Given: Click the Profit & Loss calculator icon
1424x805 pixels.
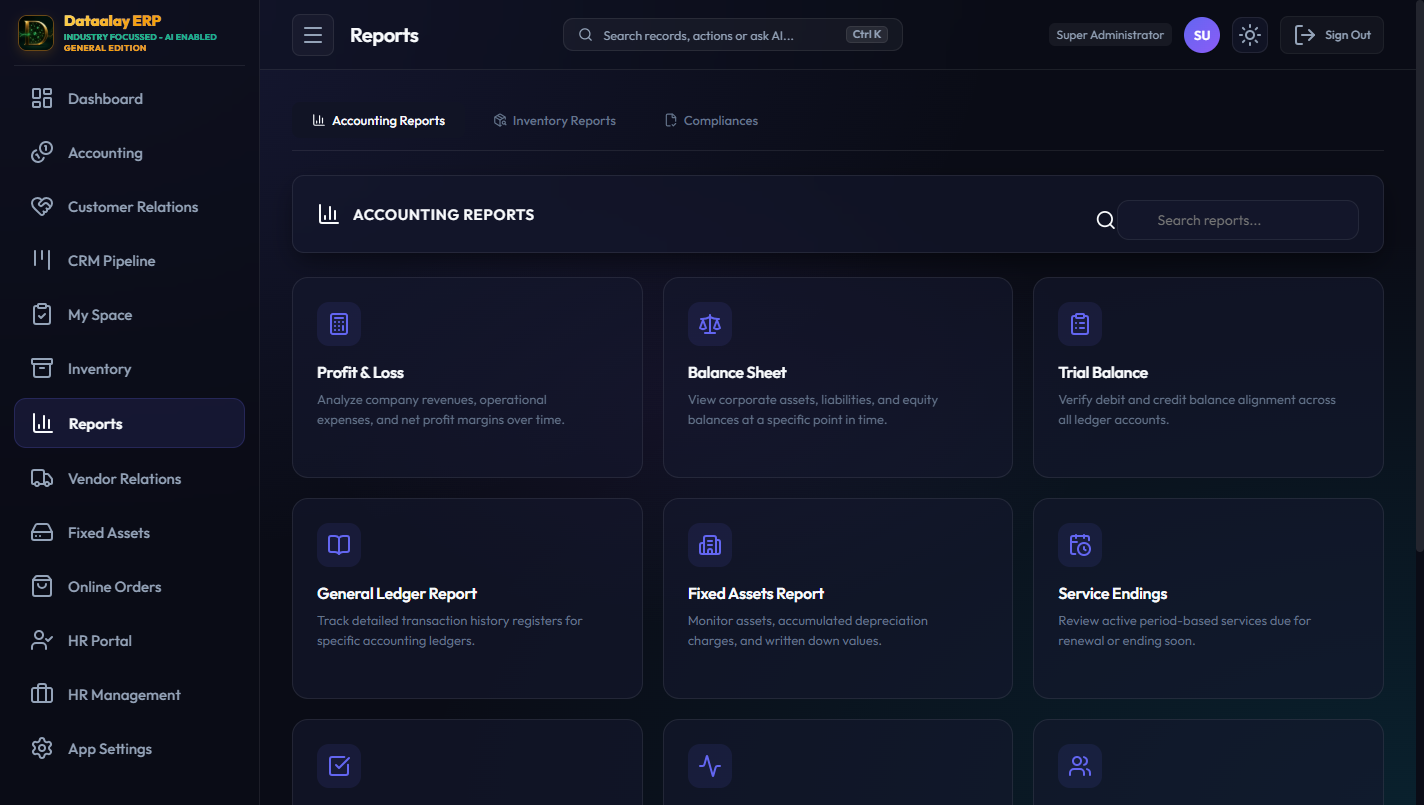Looking at the screenshot, I should click(x=339, y=324).
